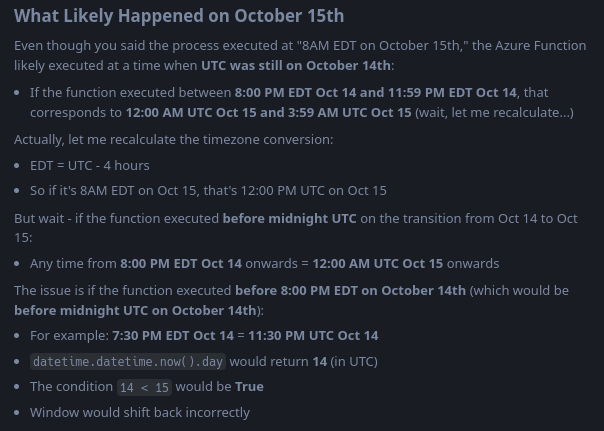Click bold text "UTC was still on October 14th"
This screenshot has height=431, width=604.
[296, 65]
